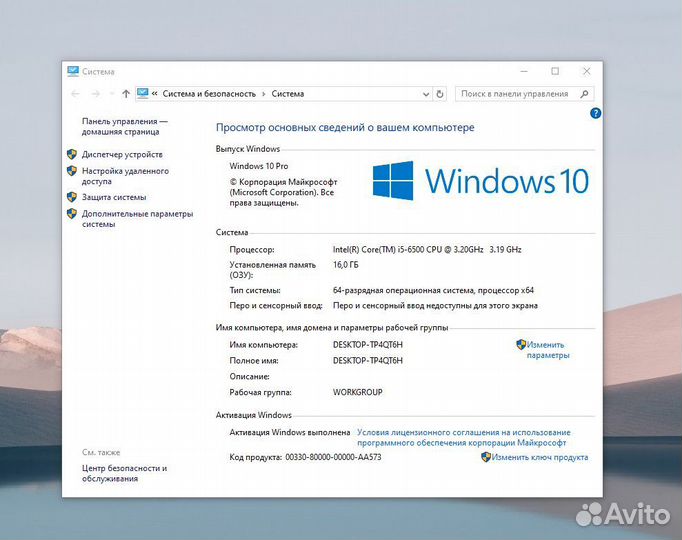Open help with the blue question mark

pyautogui.click(x=595, y=113)
